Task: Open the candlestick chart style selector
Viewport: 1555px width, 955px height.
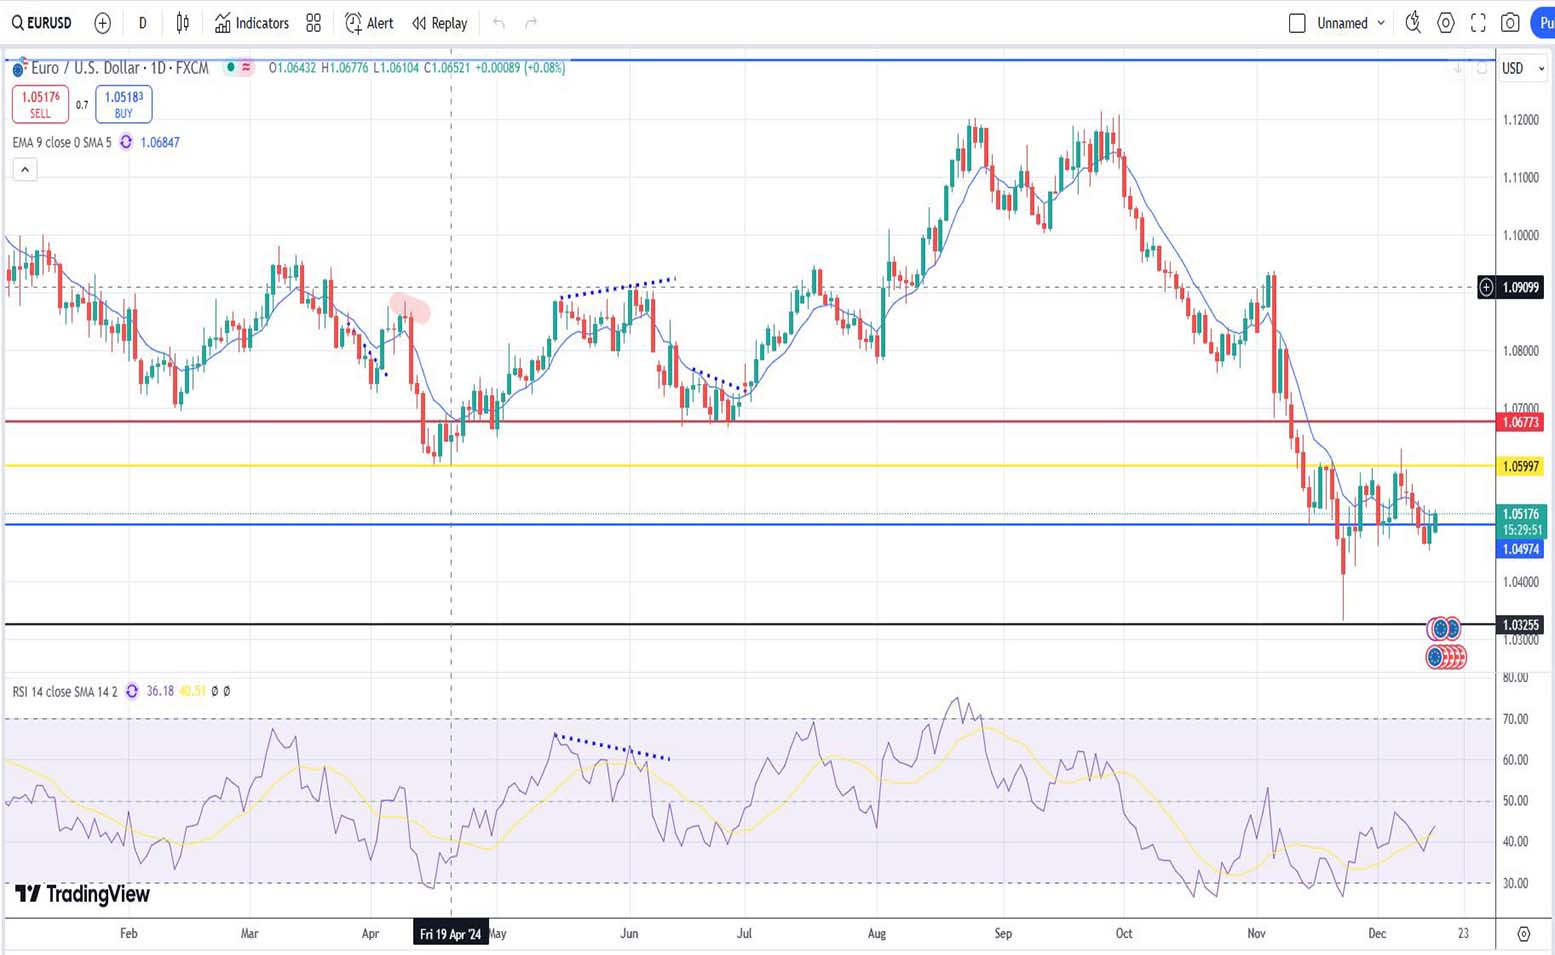Action: click(x=182, y=23)
